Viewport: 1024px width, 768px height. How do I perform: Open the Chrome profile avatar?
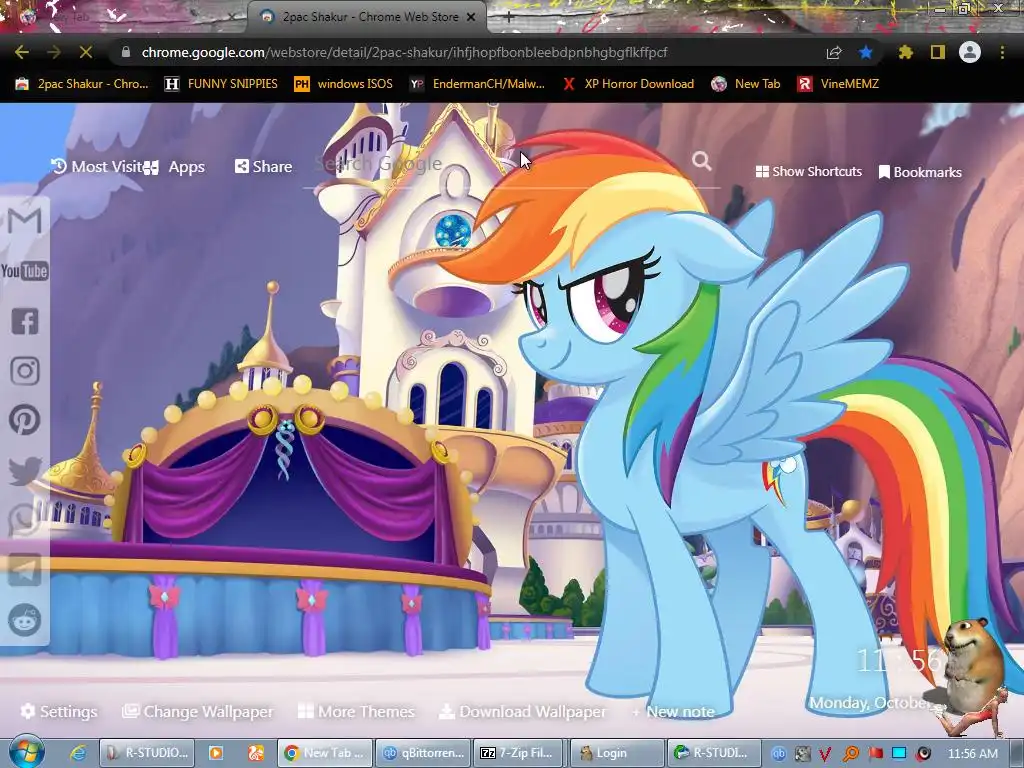pyautogui.click(x=970, y=52)
